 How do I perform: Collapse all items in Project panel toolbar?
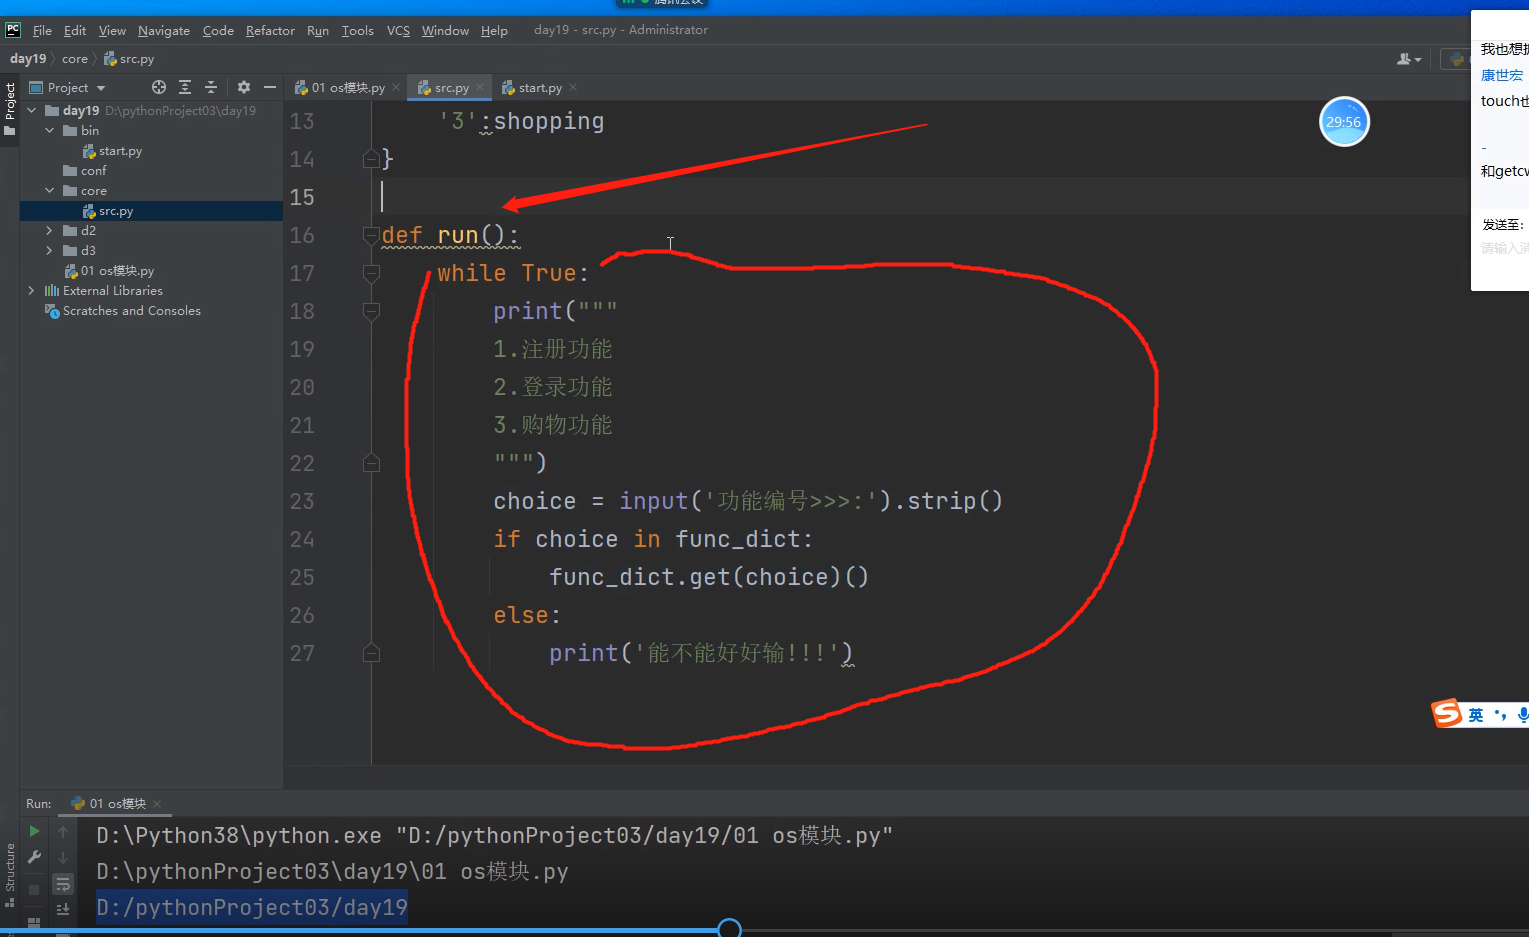[x=211, y=87]
